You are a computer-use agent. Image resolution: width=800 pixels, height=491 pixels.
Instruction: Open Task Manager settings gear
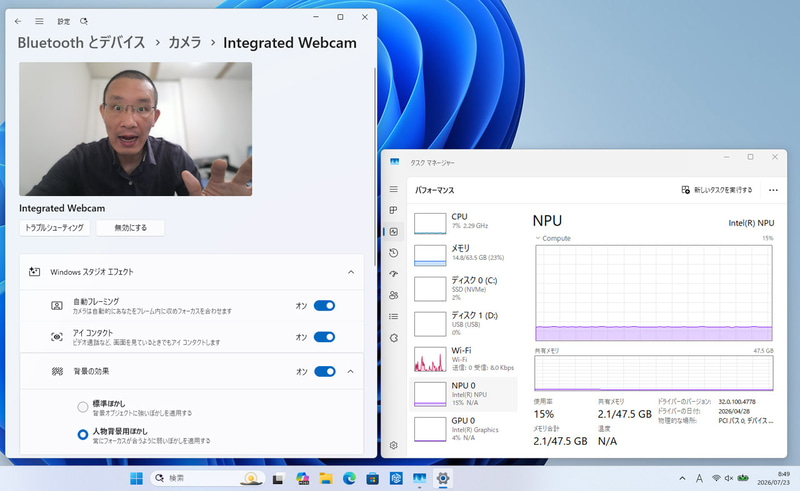click(393, 445)
